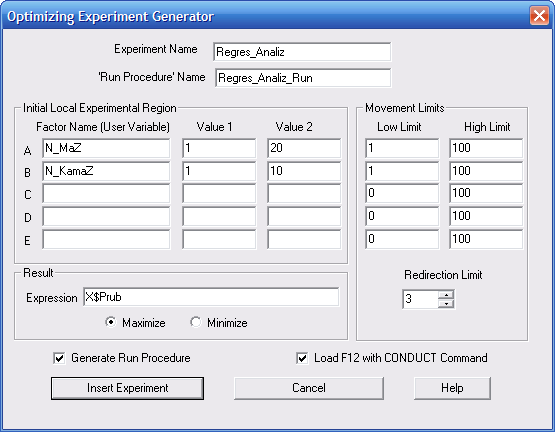Click the Result Expression field X$Prub

pos(211,297)
